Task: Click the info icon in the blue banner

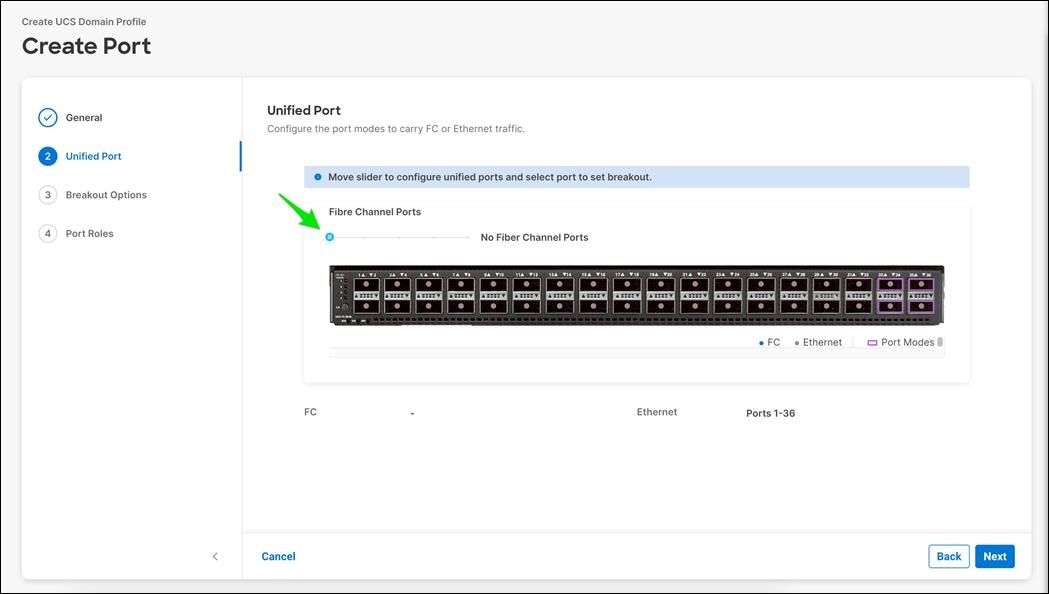Action: click(x=317, y=176)
